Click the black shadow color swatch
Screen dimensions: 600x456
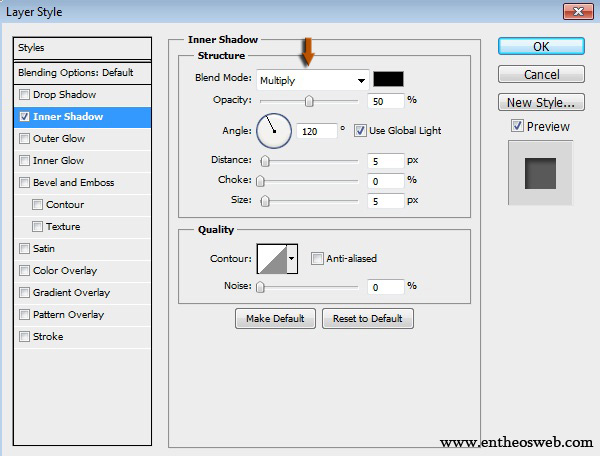pyautogui.click(x=388, y=80)
